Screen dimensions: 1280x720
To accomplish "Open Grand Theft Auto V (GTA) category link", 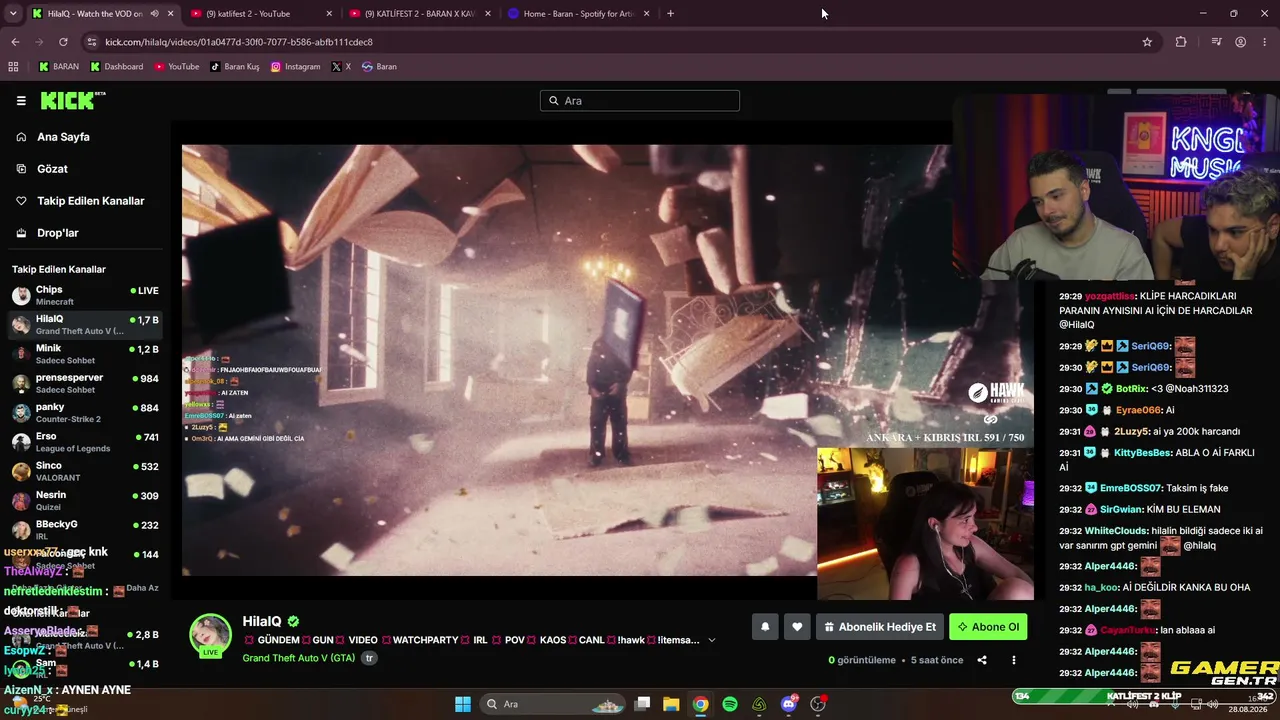I will click(298, 658).
